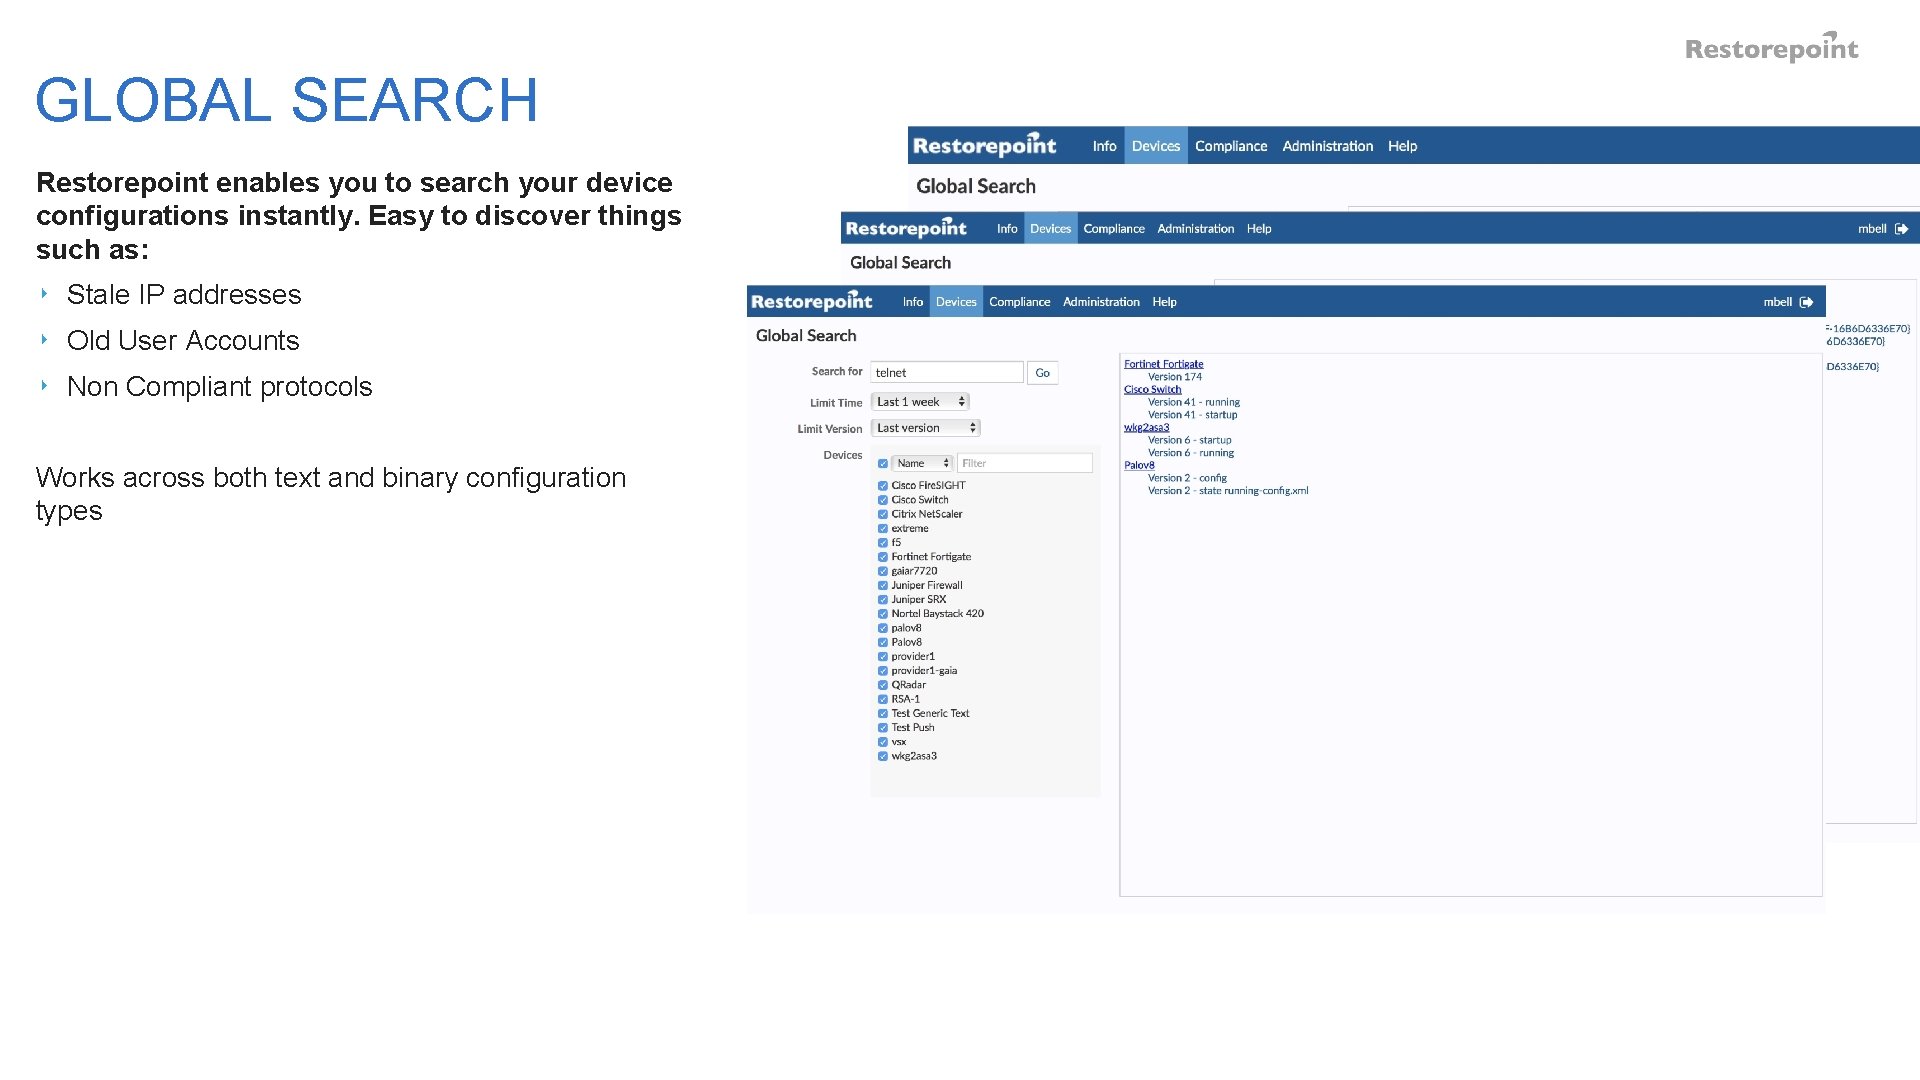Toggle the select-all devices checkbox
1920x1080 pixels.
(x=883, y=464)
